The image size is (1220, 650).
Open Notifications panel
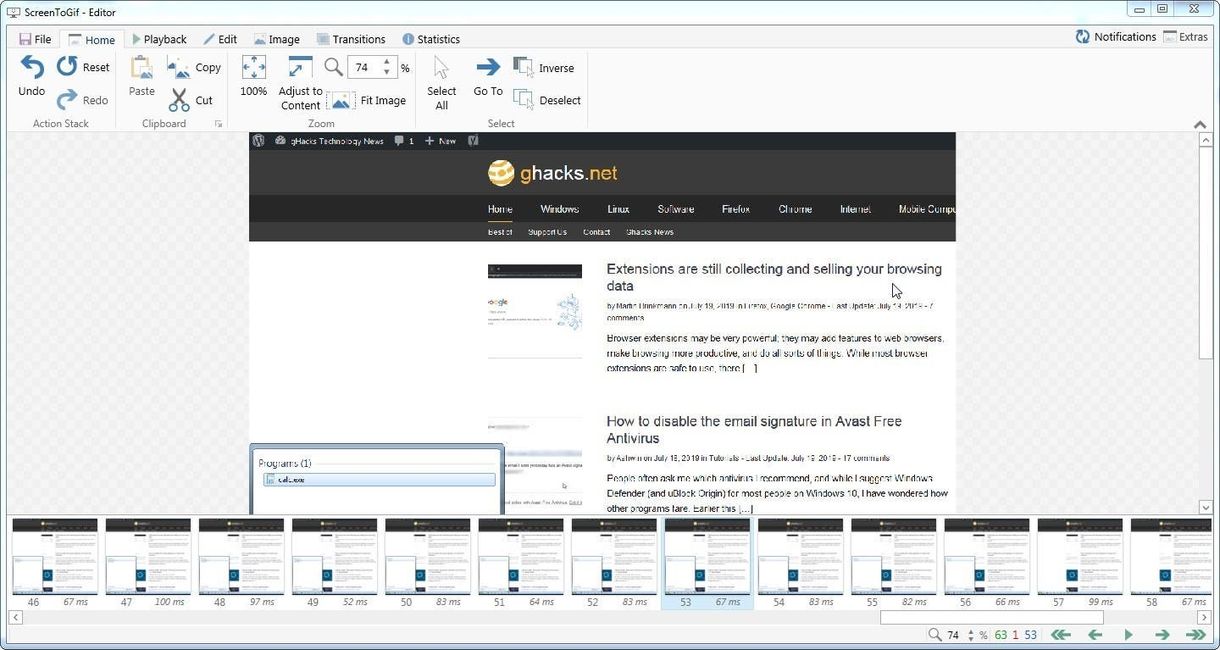pos(1116,37)
